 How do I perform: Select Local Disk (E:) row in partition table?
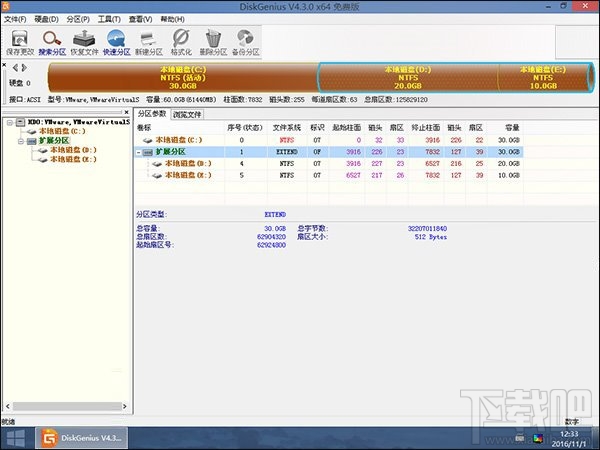(329, 175)
